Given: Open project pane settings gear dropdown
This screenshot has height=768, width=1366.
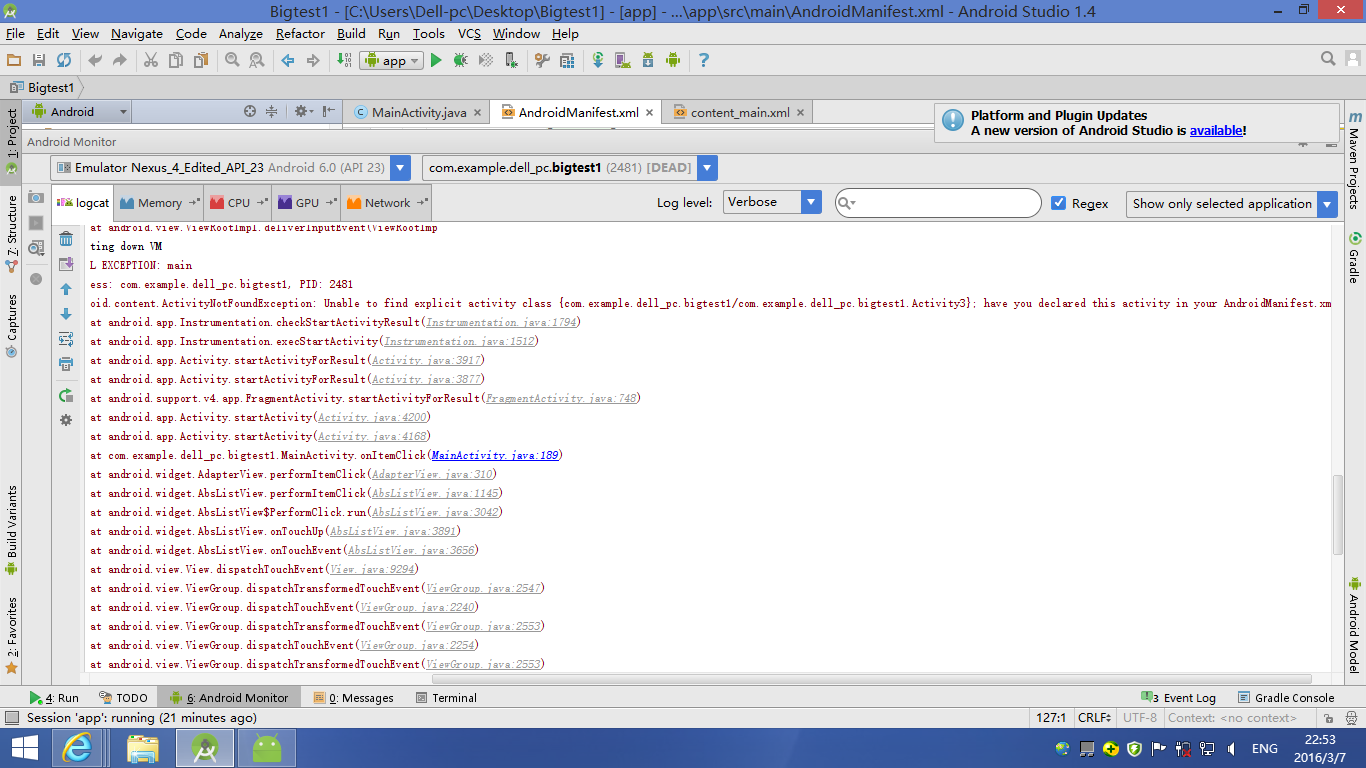Looking at the screenshot, I should pos(304,112).
